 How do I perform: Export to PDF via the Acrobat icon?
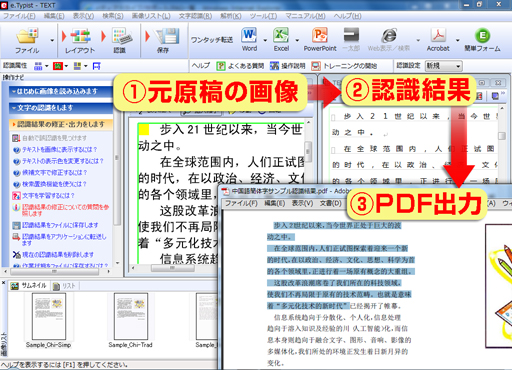pos(438,35)
